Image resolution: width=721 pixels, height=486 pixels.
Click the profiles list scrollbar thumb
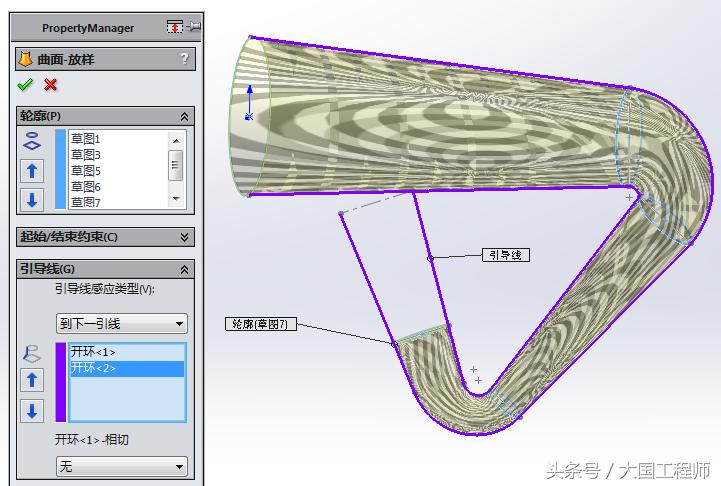(x=176, y=165)
